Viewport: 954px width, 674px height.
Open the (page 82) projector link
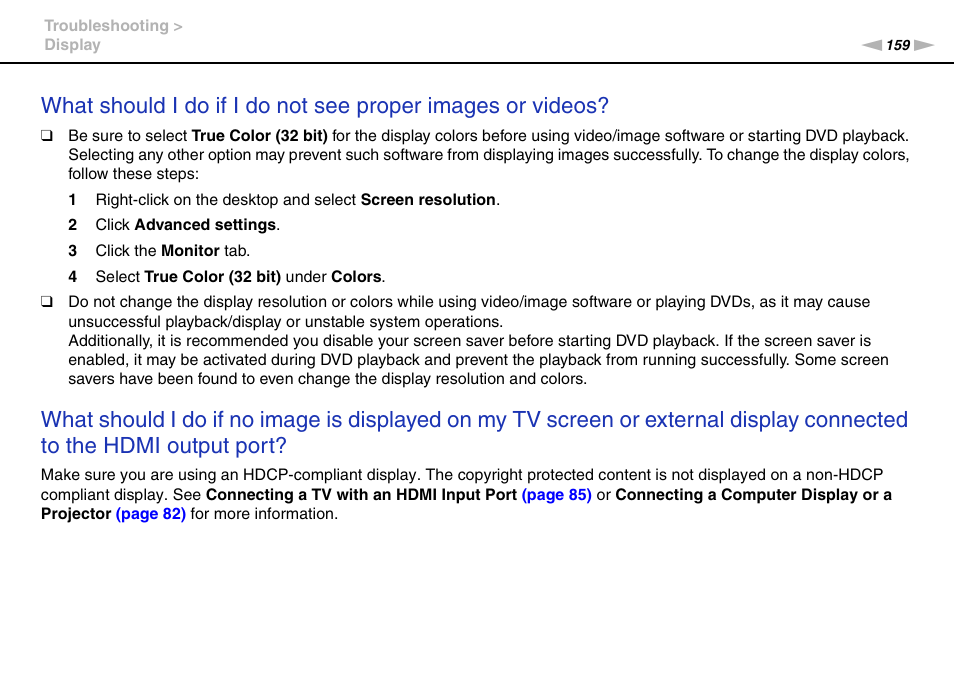150,513
